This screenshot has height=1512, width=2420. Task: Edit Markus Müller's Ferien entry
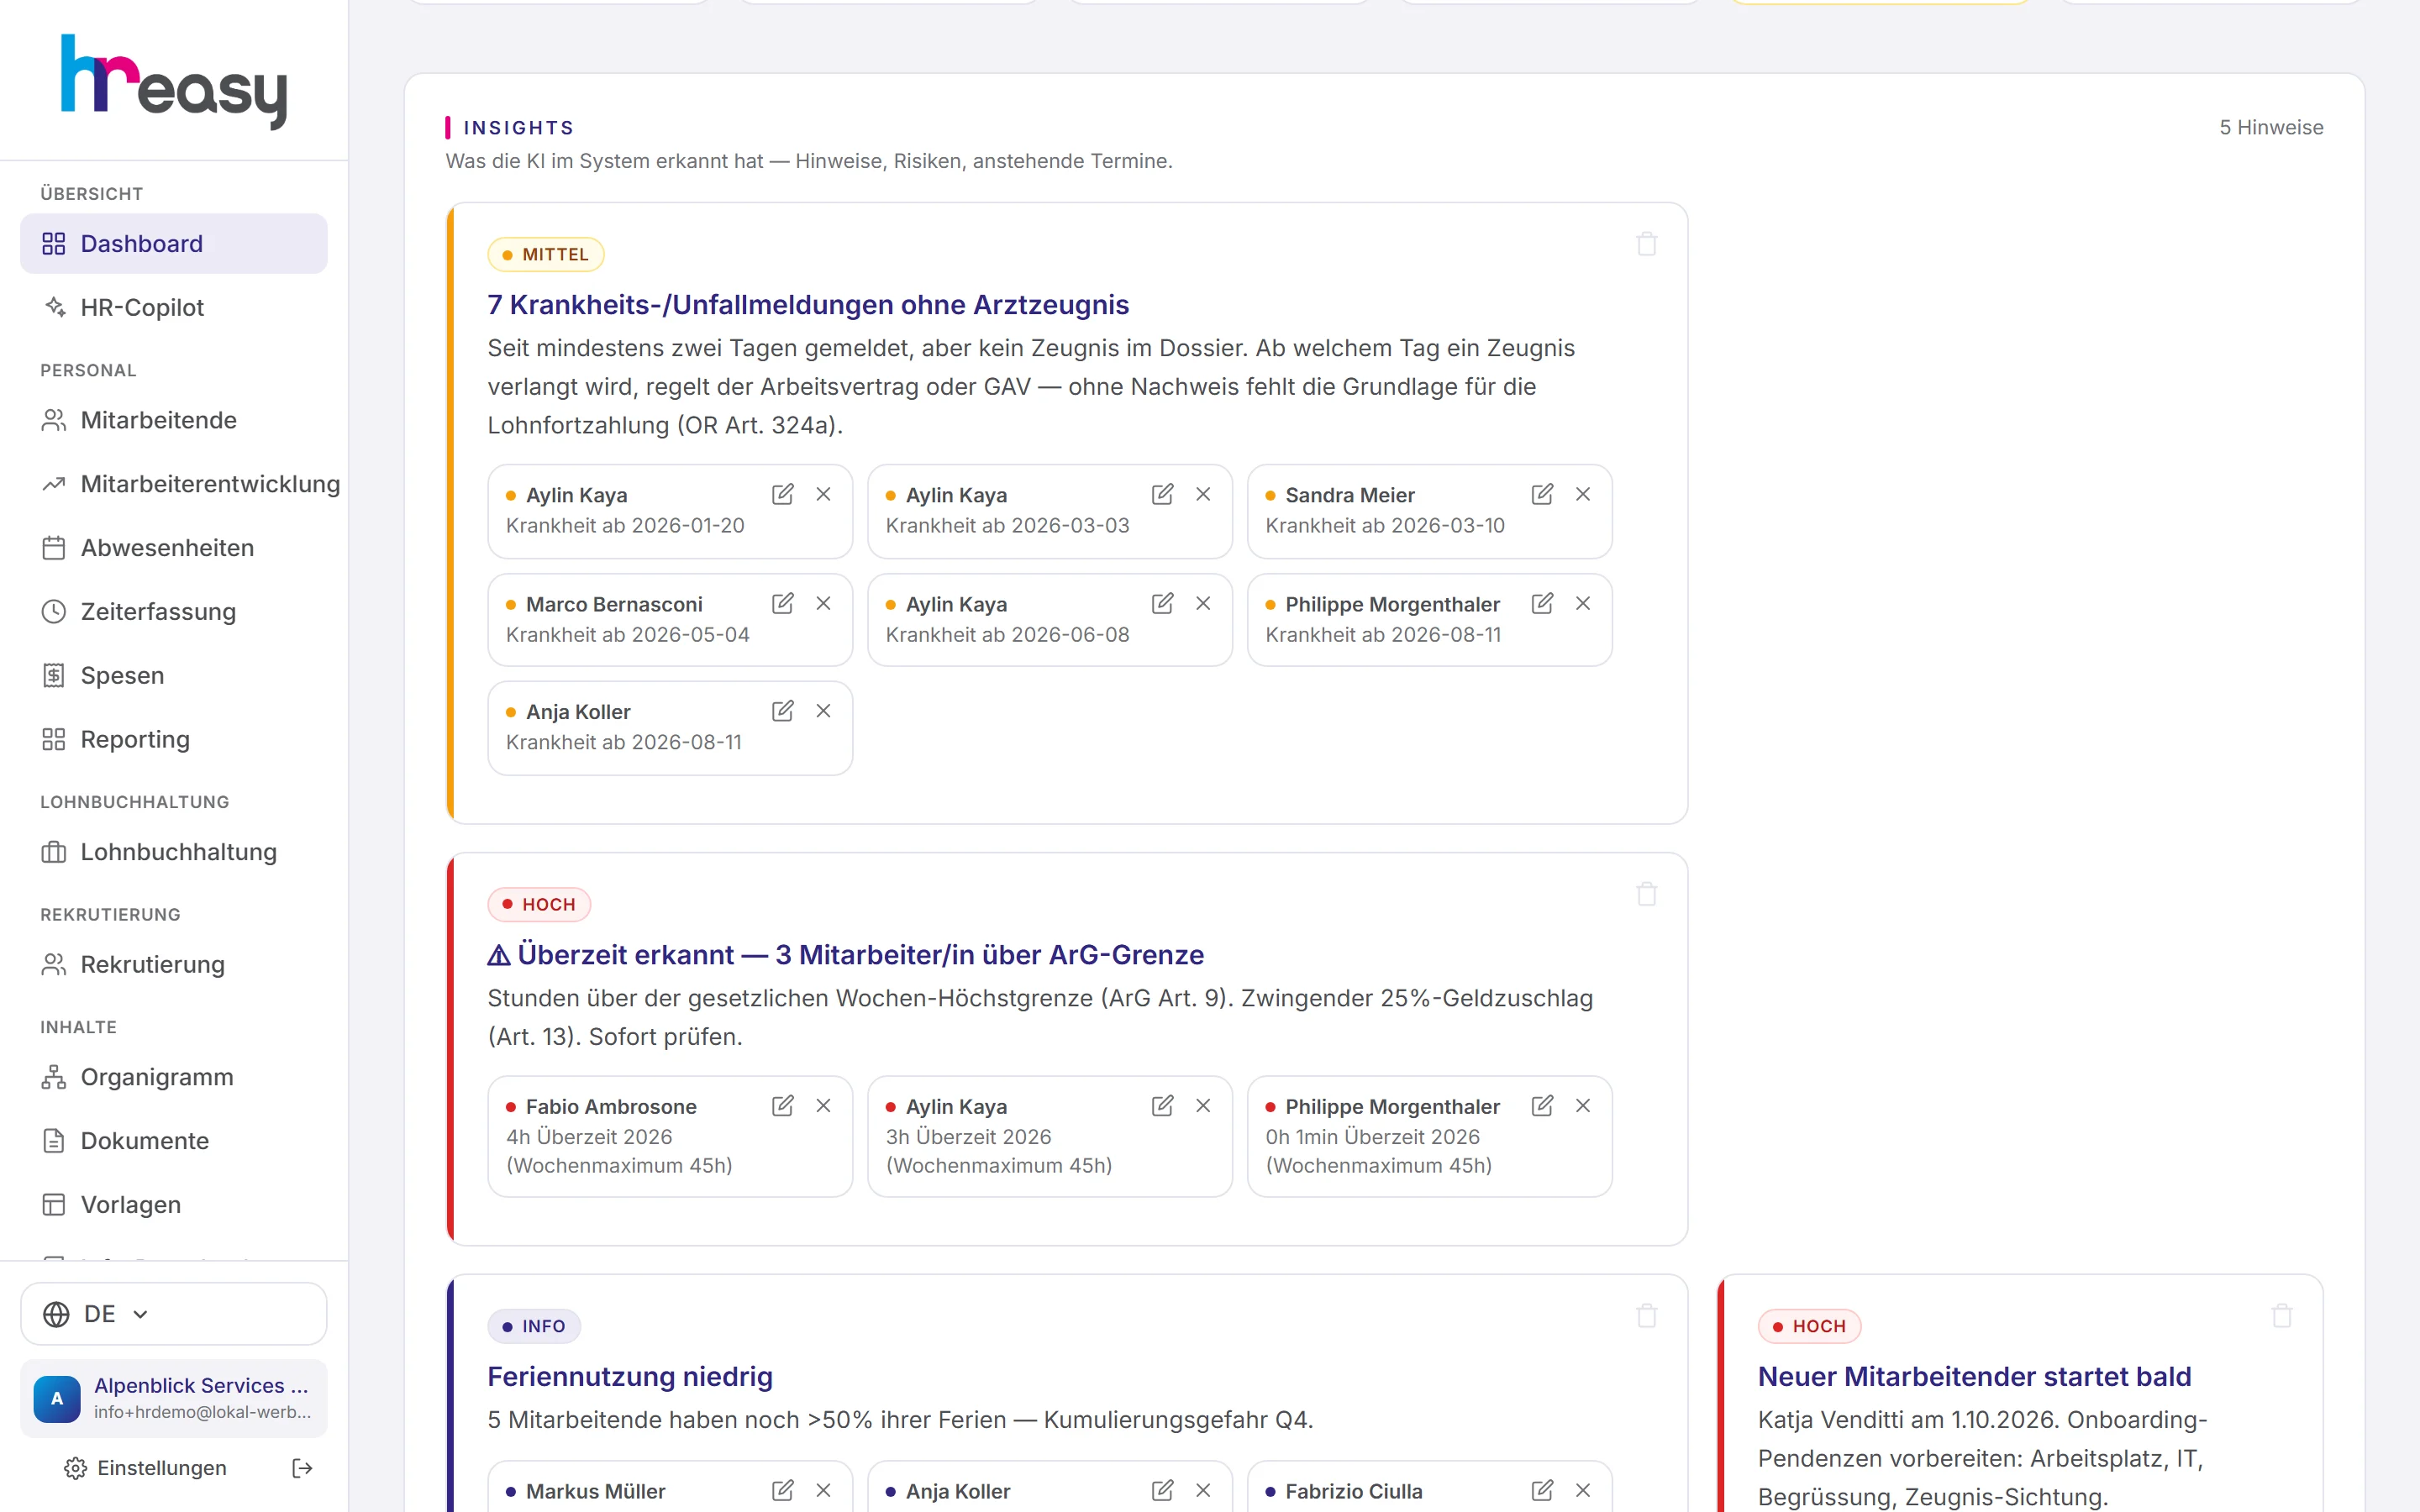point(783,1490)
